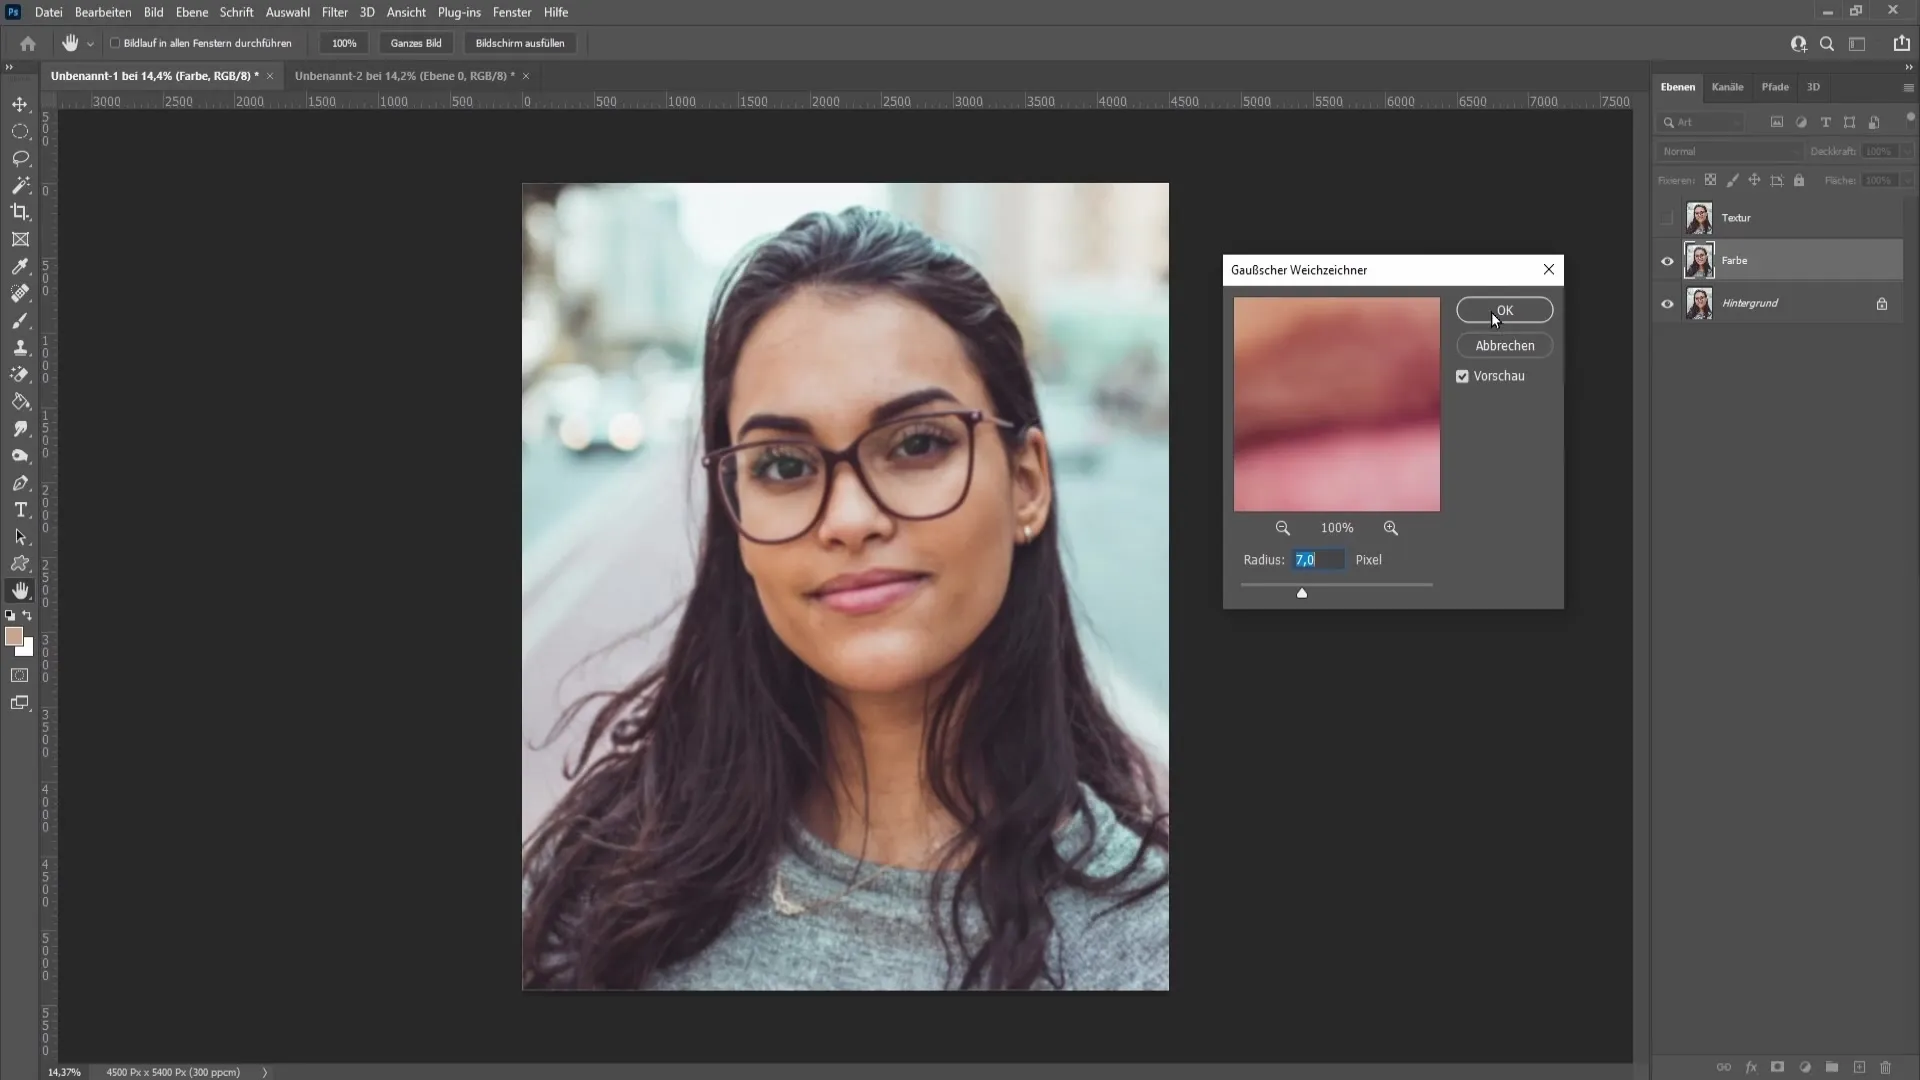Toggle lock position
The height and width of the screenshot is (1080, 1920).
point(1754,180)
